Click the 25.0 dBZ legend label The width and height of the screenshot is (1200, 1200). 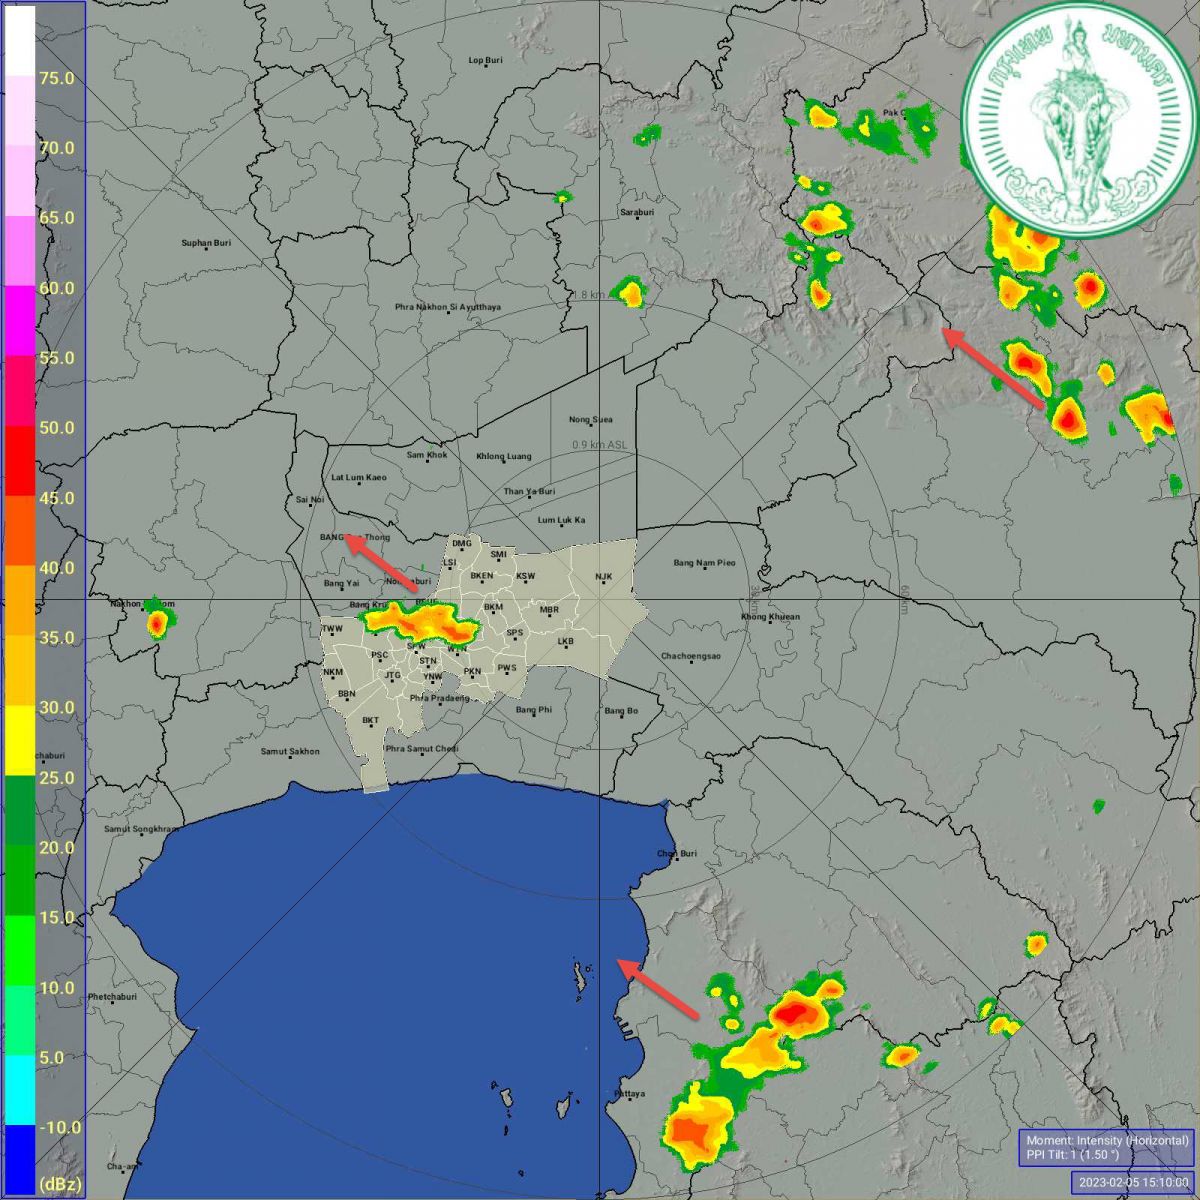click(56, 777)
